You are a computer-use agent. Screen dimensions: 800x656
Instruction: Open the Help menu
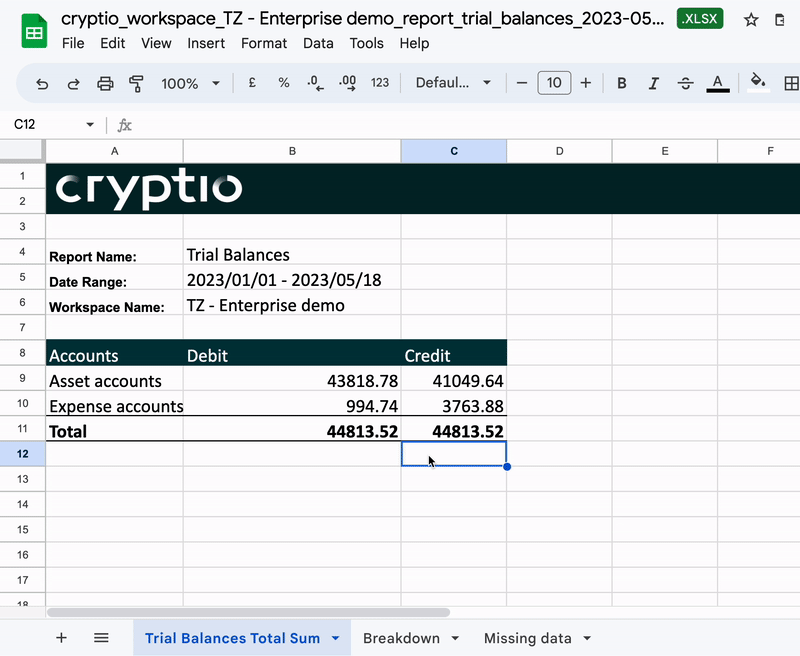(414, 43)
